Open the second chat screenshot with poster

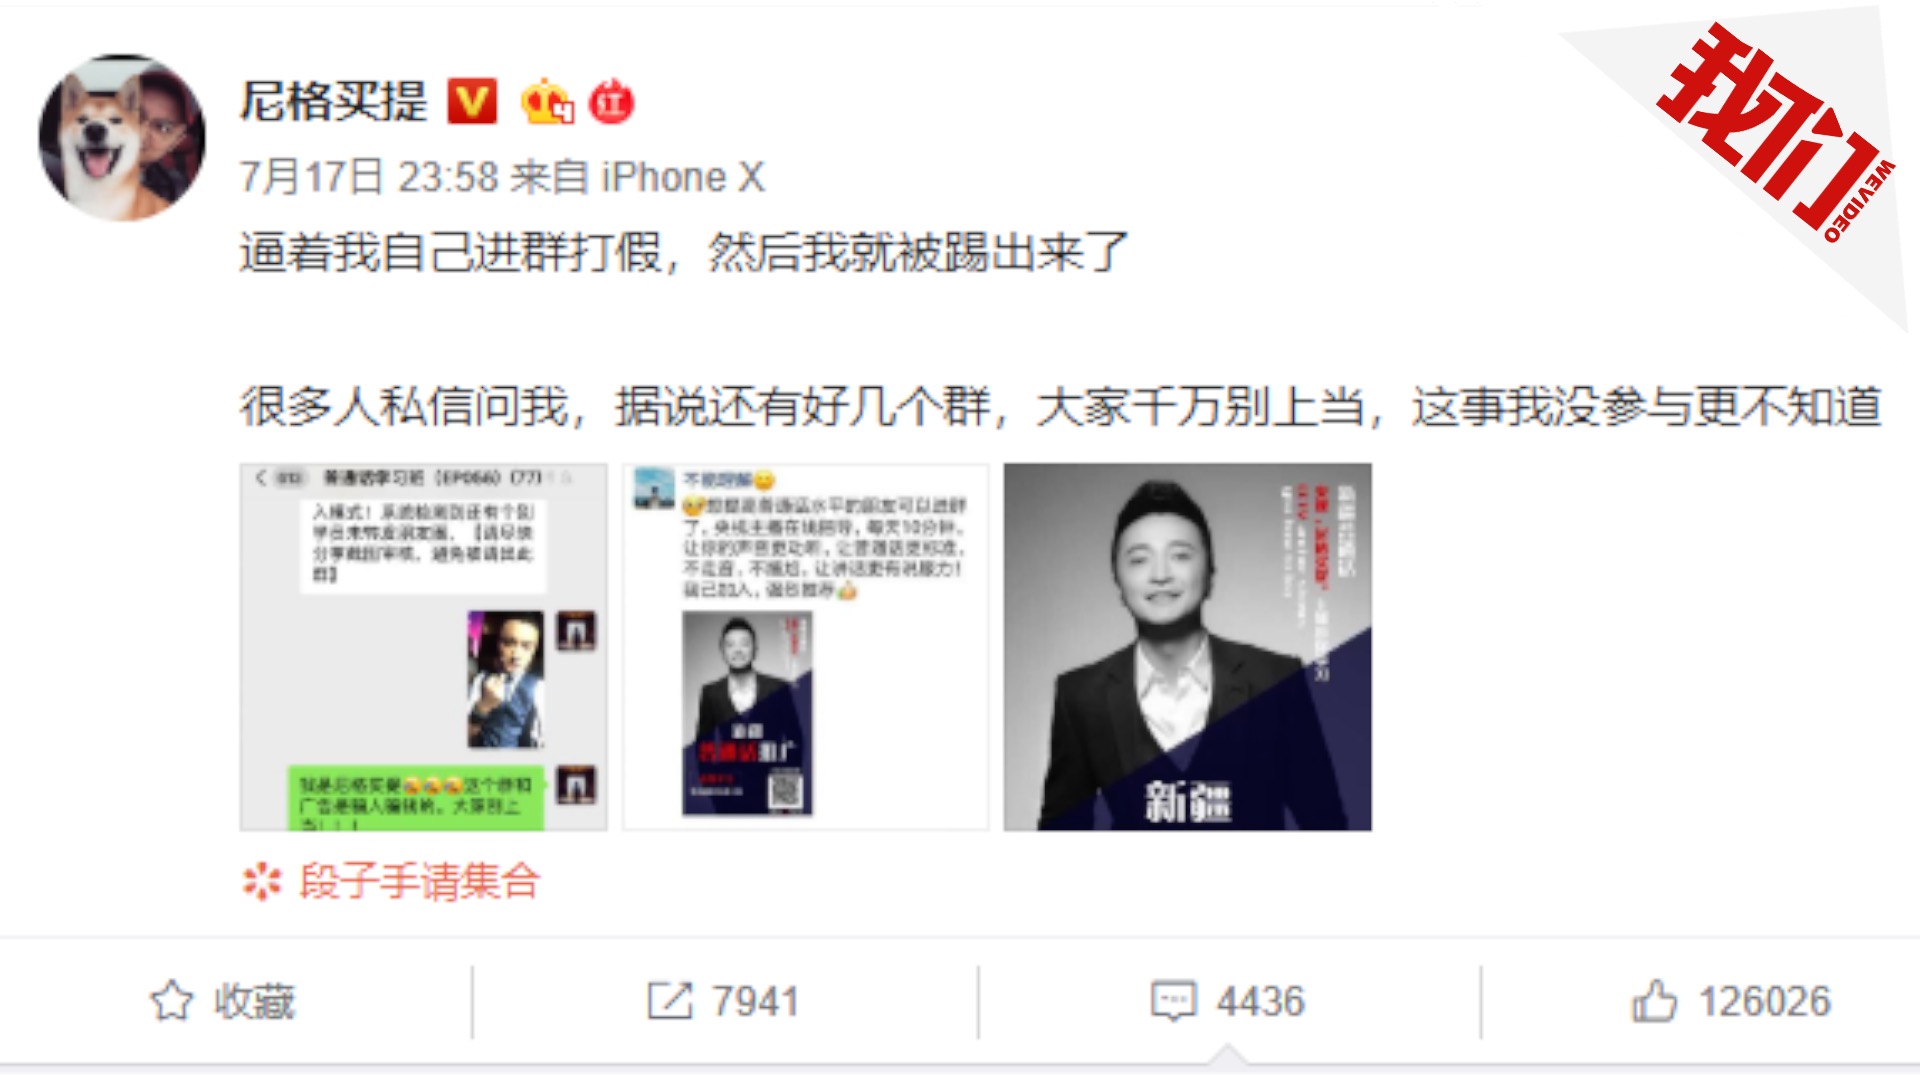tap(806, 647)
